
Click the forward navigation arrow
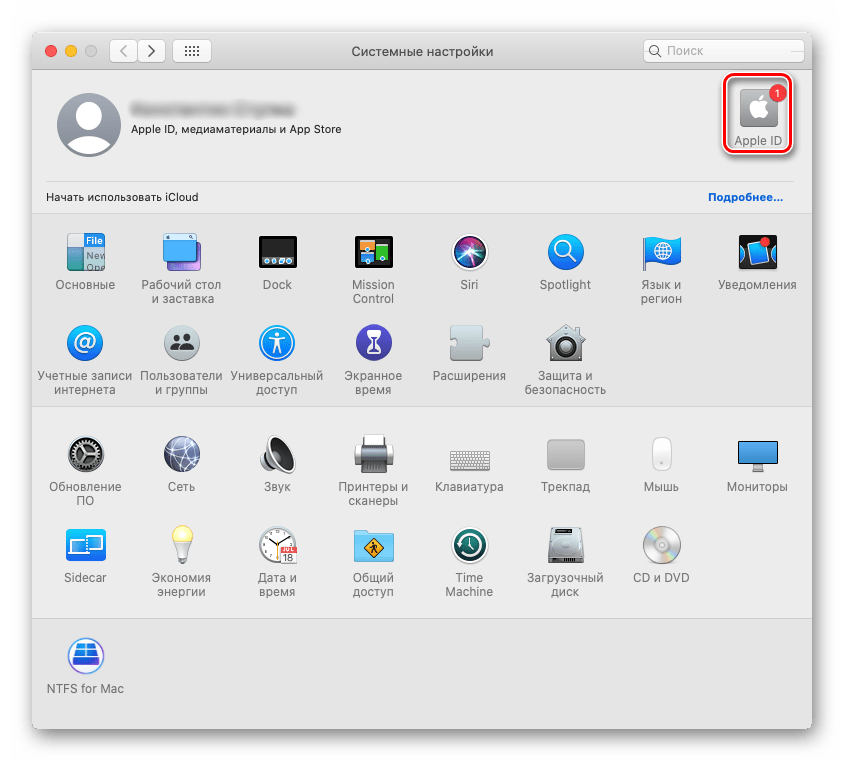click(152, 51)
